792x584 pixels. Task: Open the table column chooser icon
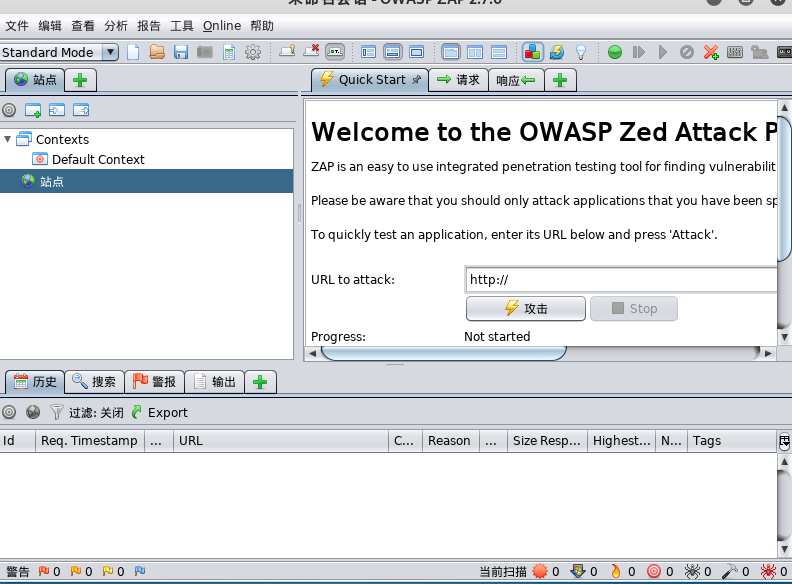click(784, 442)
